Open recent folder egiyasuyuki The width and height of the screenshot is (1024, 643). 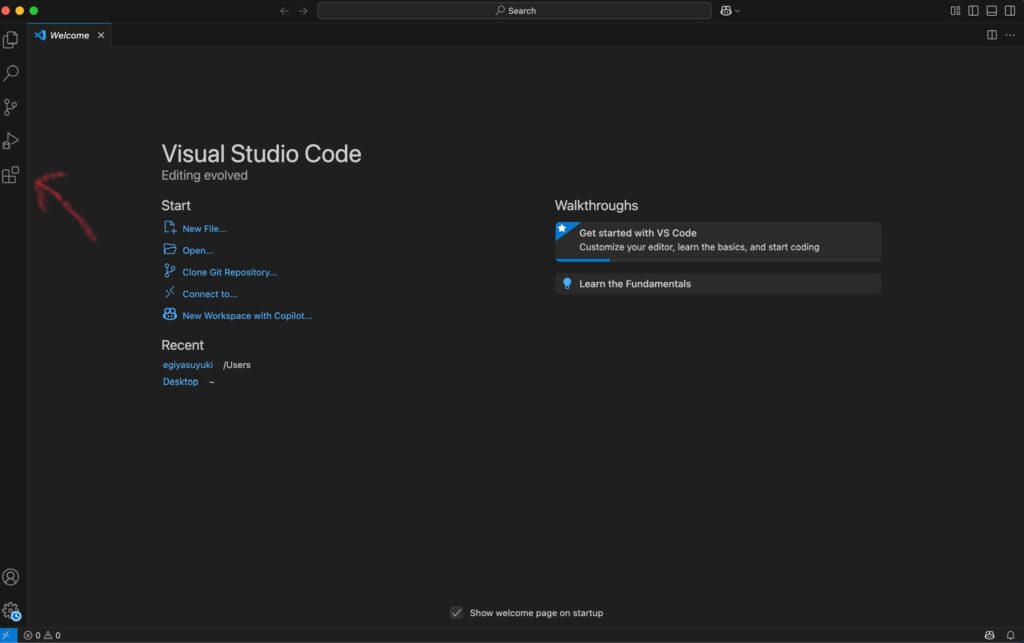(187, 365)
